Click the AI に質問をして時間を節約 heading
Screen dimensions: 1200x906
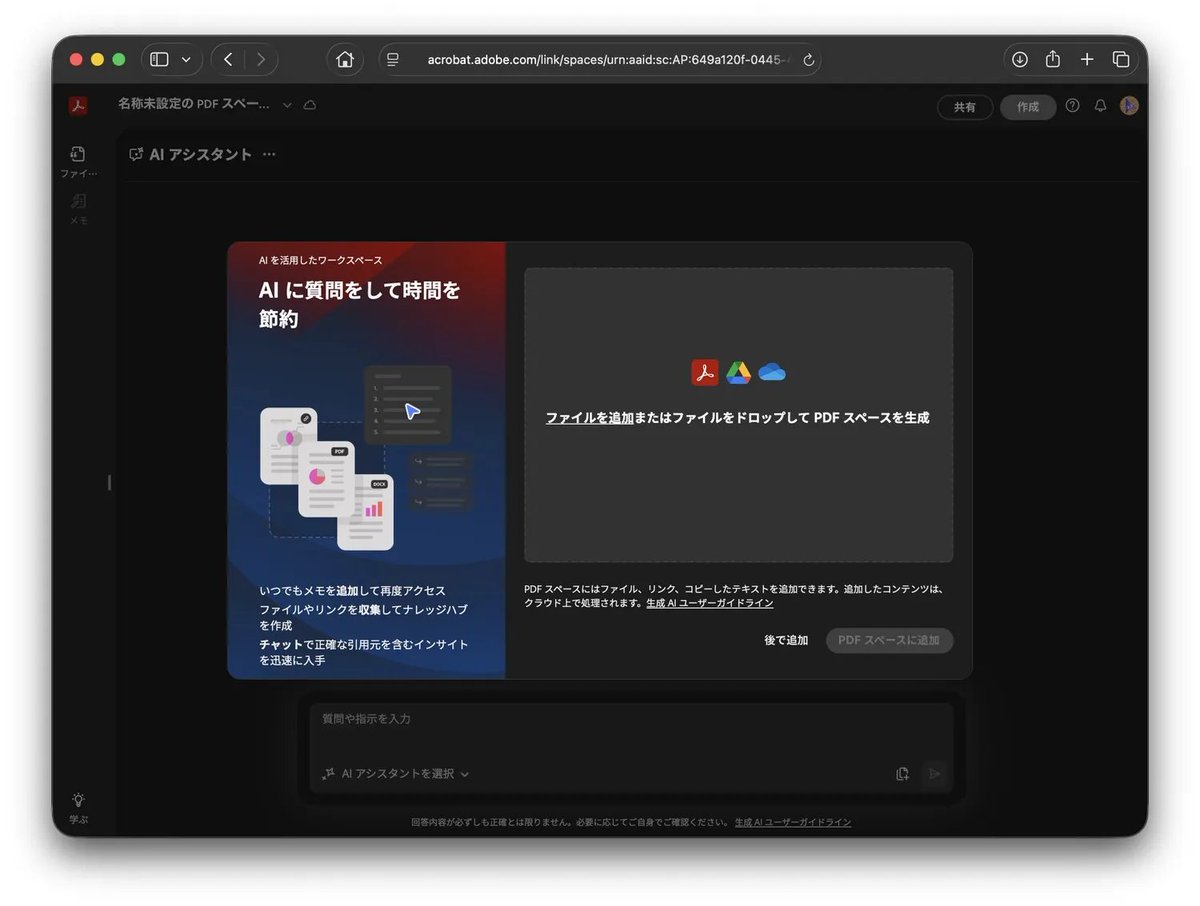360,304
